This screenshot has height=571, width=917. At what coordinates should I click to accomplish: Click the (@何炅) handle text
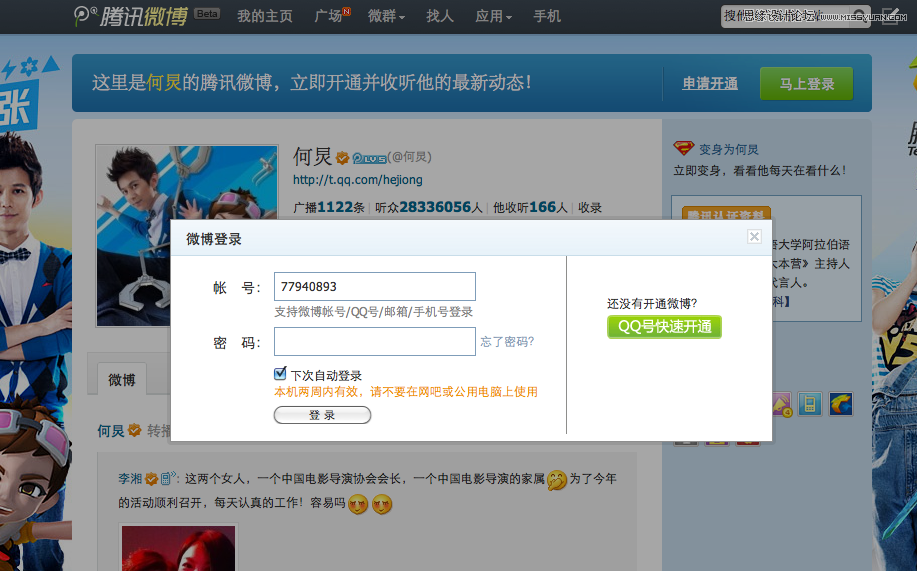pos(409,157)
